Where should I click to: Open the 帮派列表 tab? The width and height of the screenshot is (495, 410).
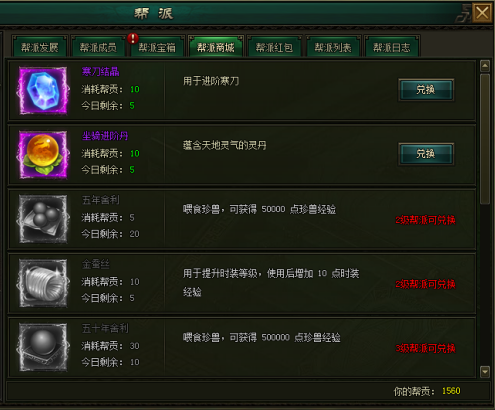click(x=333, y=47)
